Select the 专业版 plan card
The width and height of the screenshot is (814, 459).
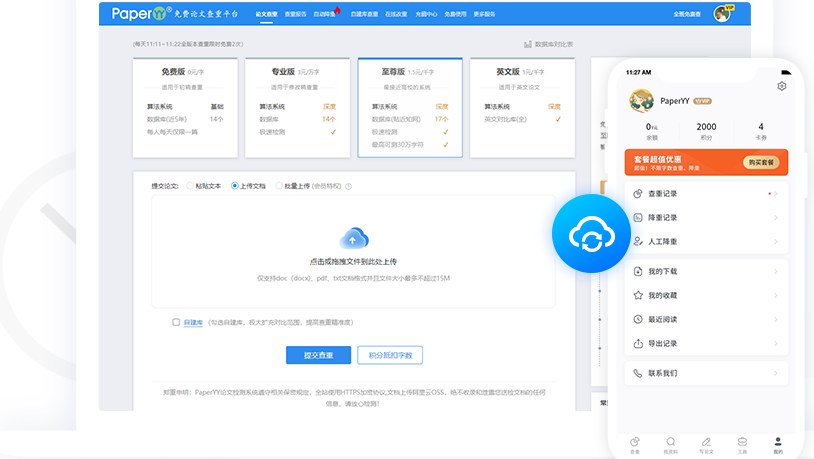click(297, 107)
